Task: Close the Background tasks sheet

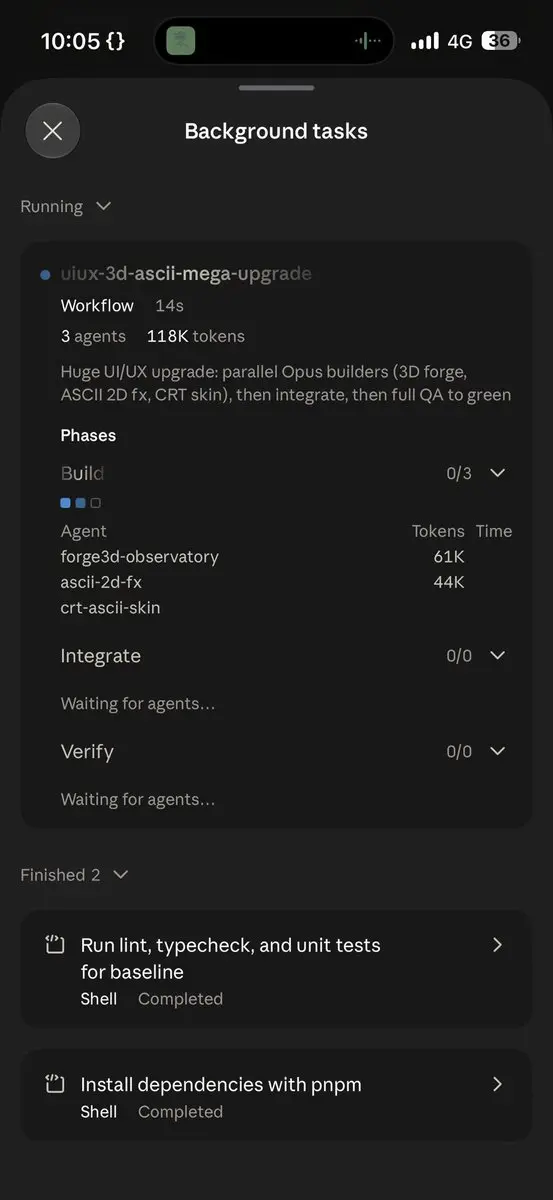Action: coord(53,131)
